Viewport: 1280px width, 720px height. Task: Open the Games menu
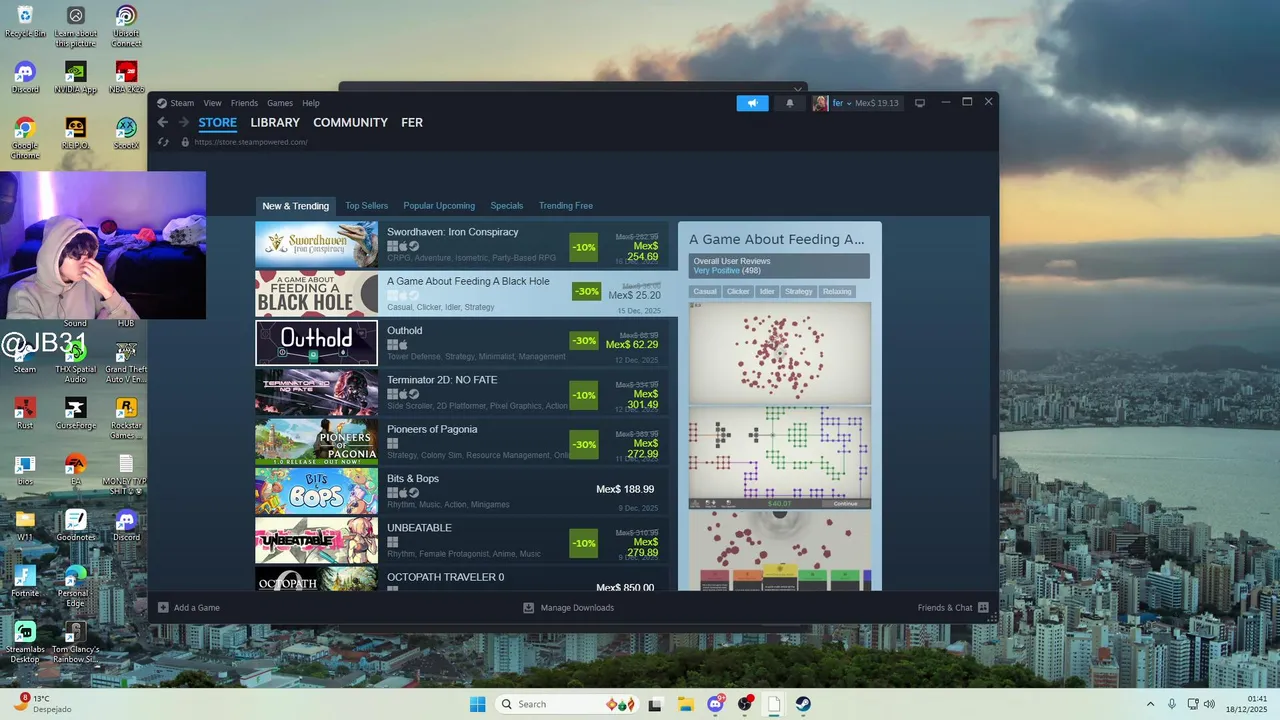280,103
